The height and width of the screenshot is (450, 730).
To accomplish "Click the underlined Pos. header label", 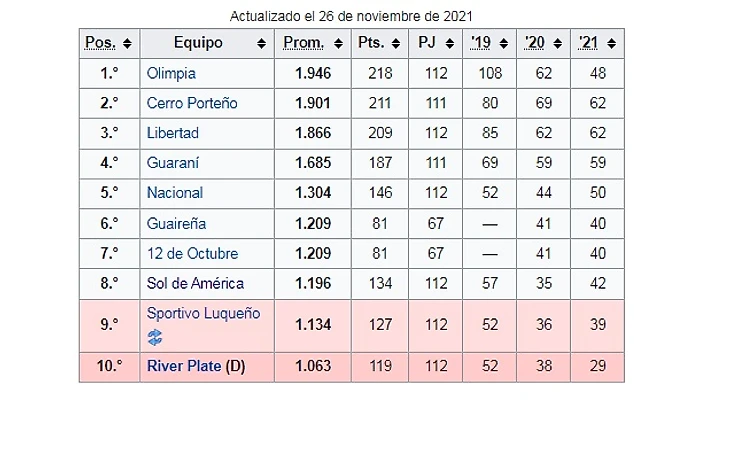I will (100, 44).
